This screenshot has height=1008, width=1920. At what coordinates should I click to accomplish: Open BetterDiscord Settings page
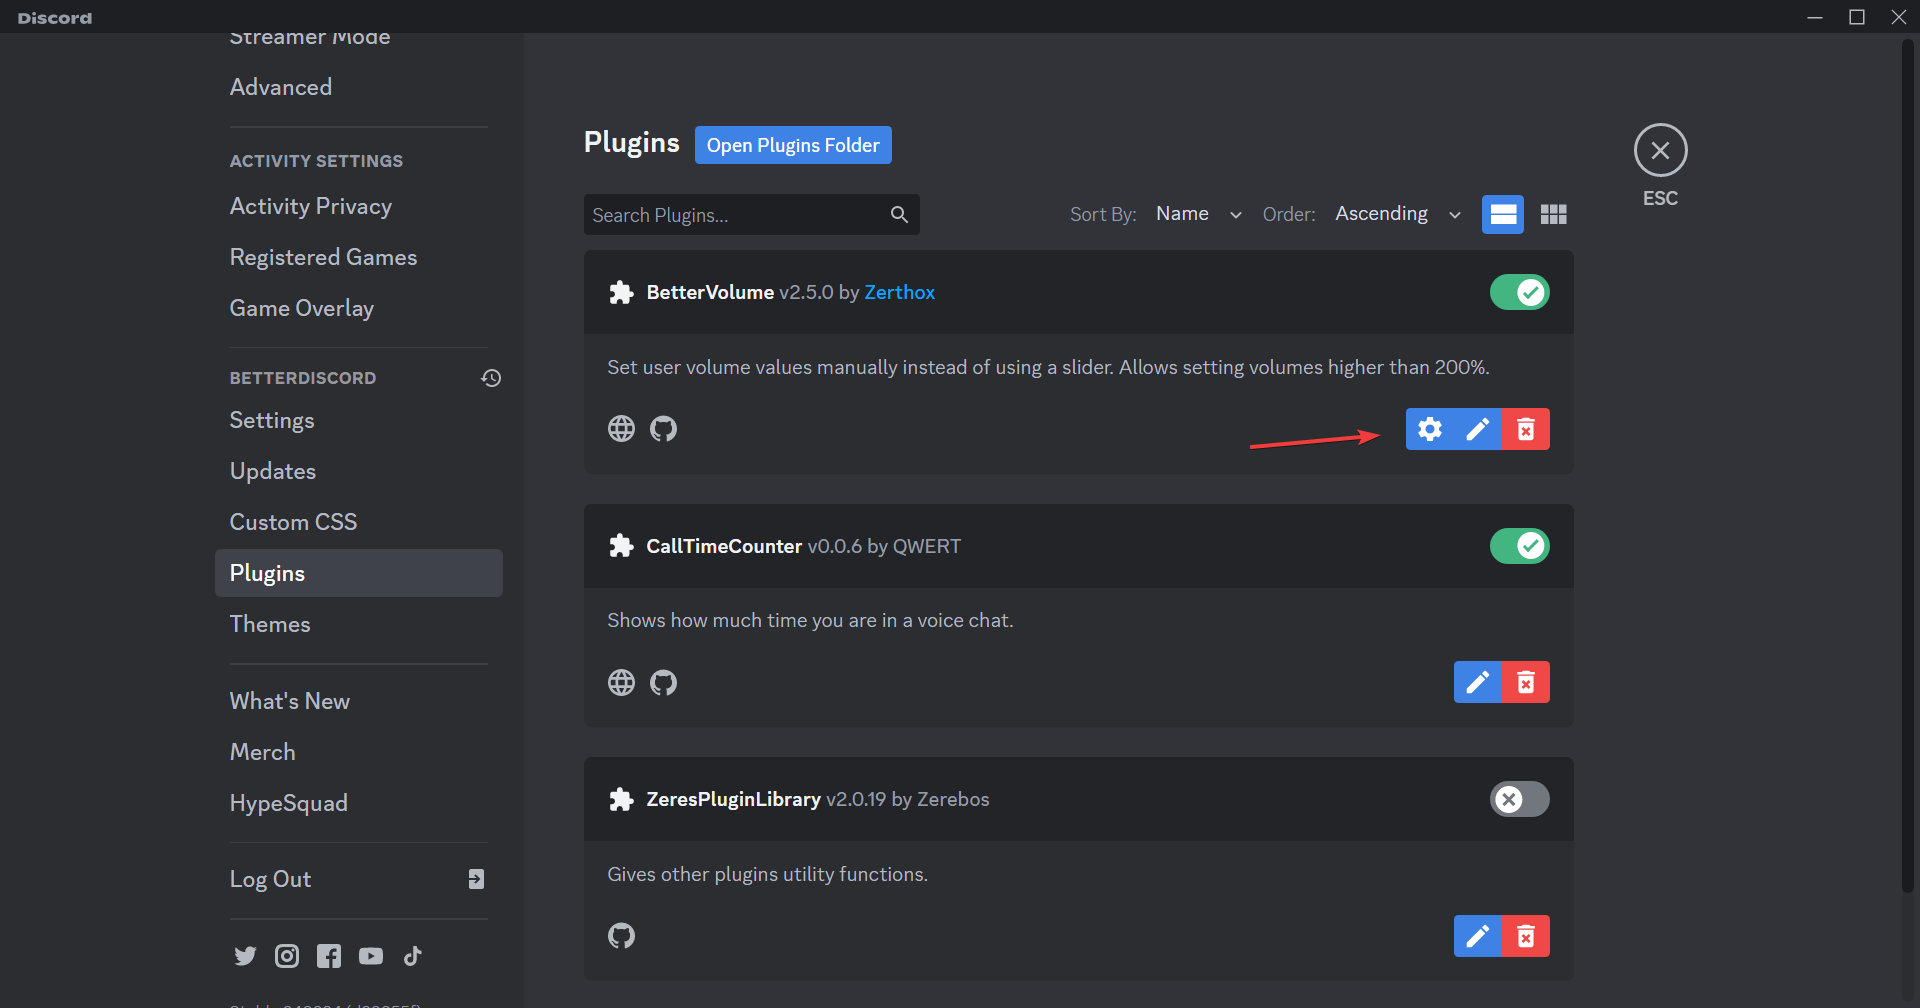tap(359, 420)
